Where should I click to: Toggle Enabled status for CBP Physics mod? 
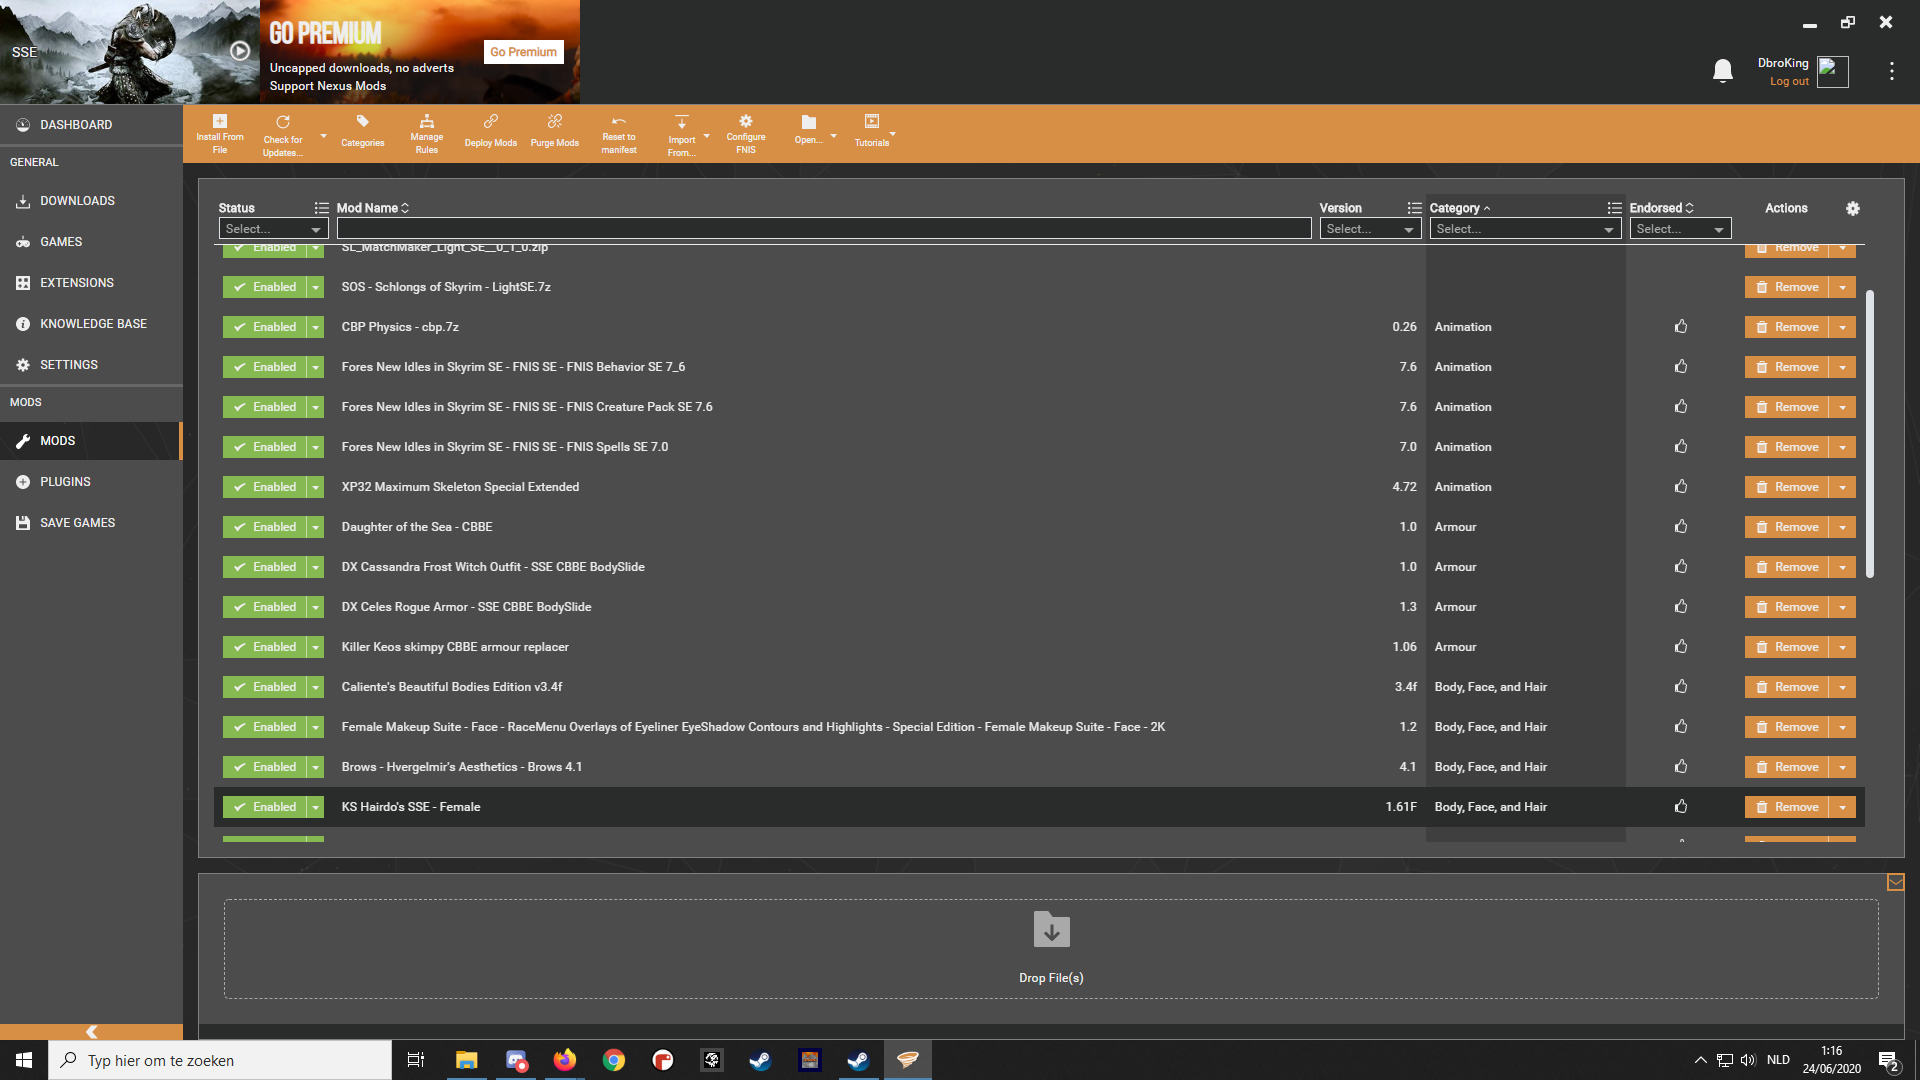265,327
